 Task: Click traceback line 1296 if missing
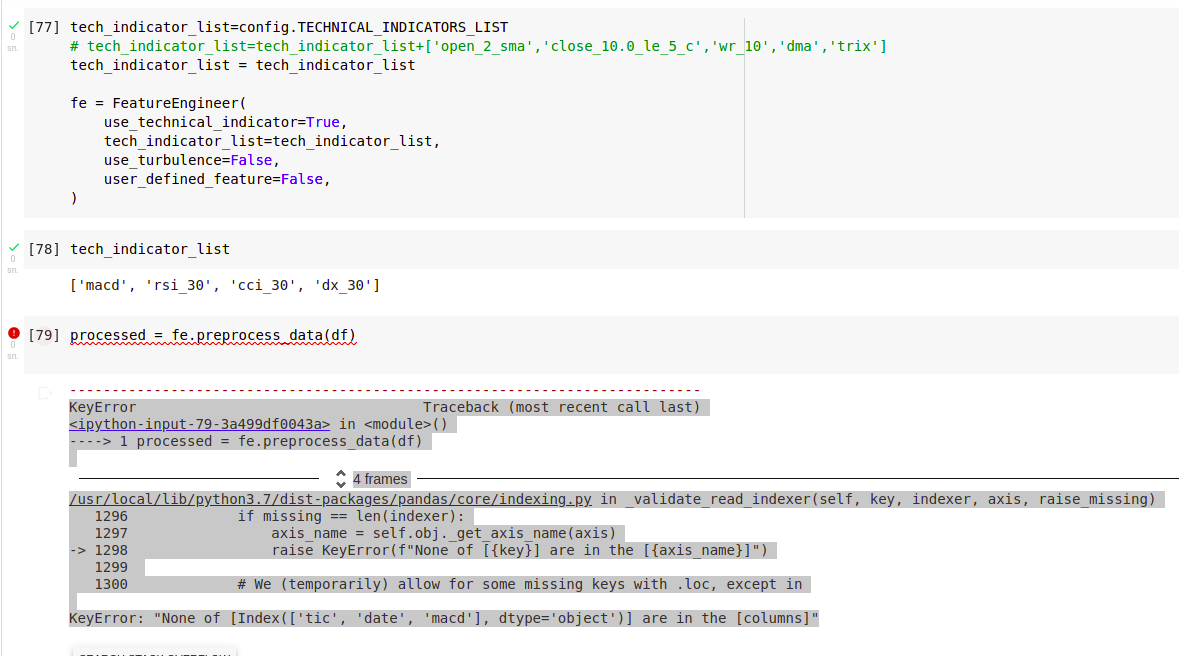pyautogui.click(x=280, y=517)
